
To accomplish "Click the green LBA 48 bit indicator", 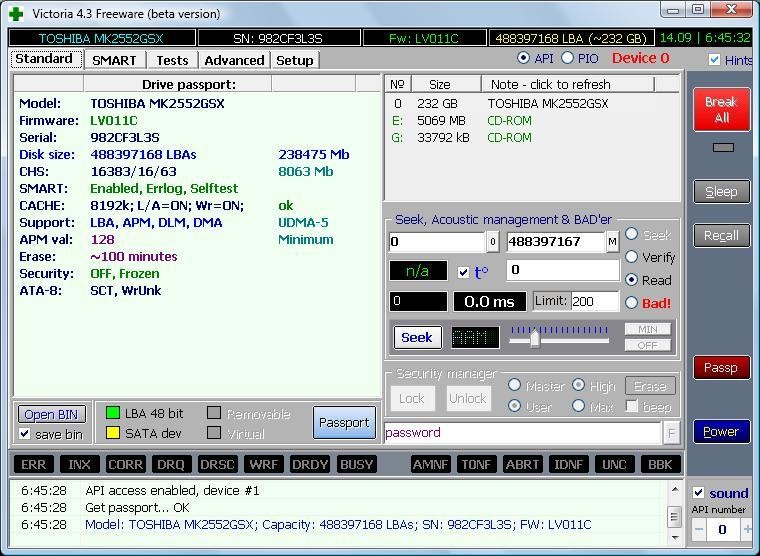I will tap(112, 413).
